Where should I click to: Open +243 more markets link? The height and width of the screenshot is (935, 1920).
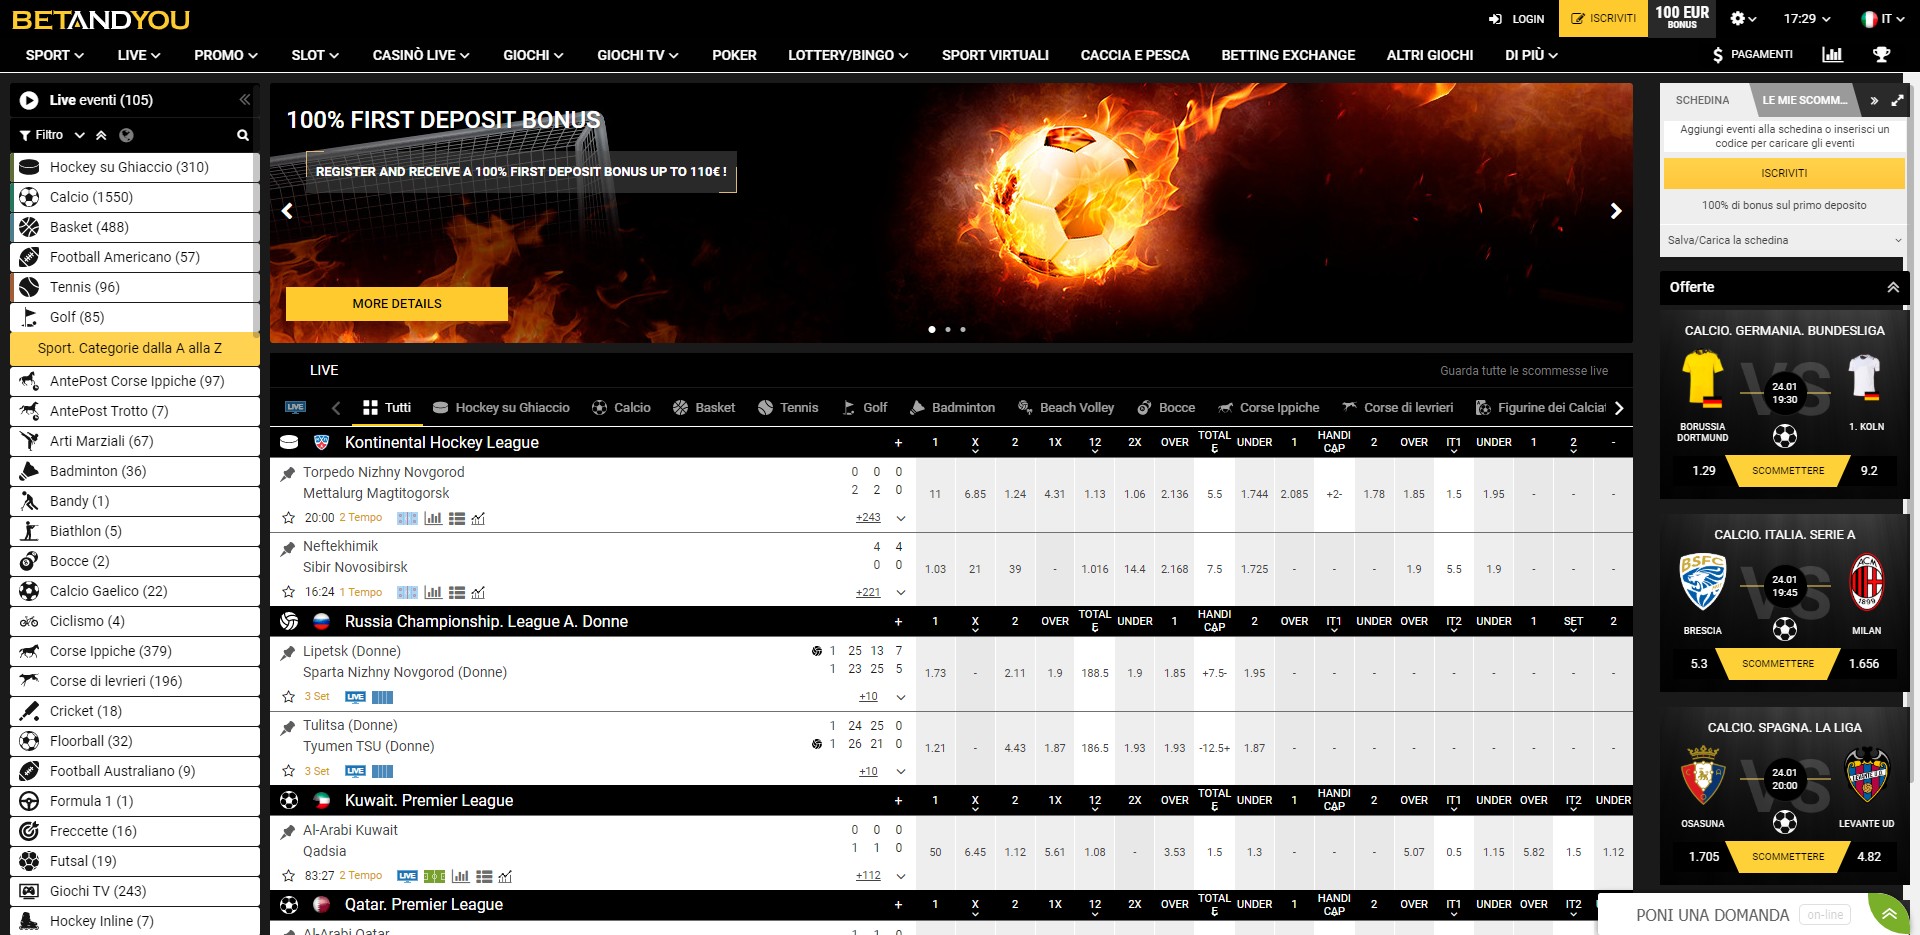(868, 518)
